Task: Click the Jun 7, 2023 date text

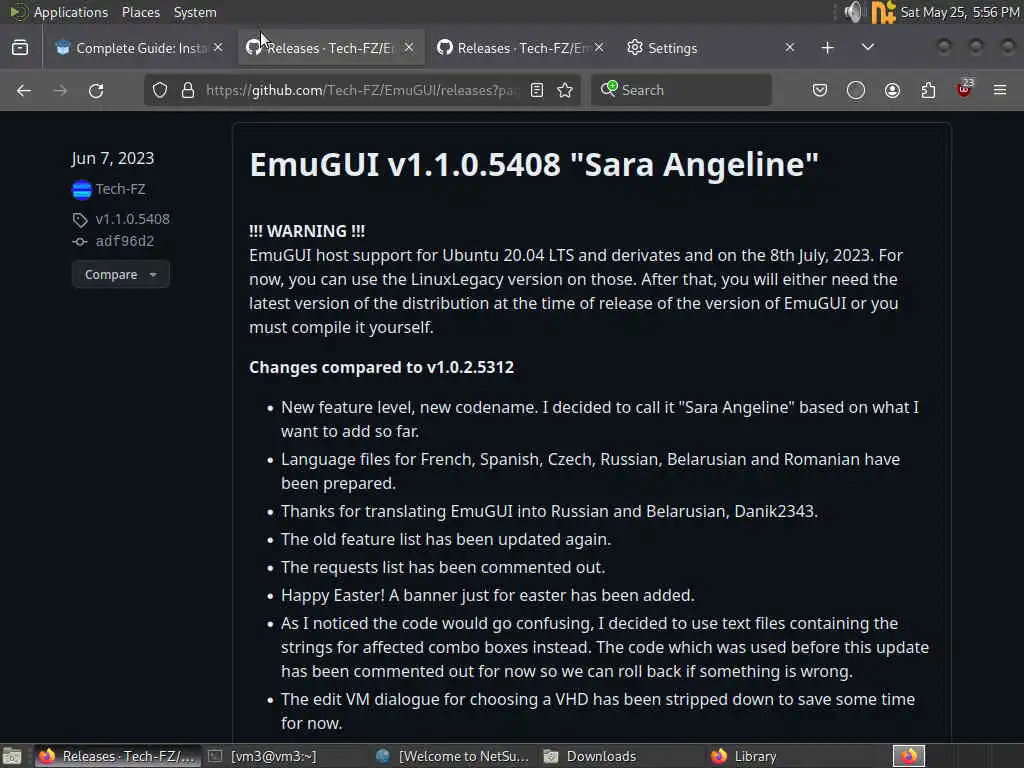Action: 113,159
